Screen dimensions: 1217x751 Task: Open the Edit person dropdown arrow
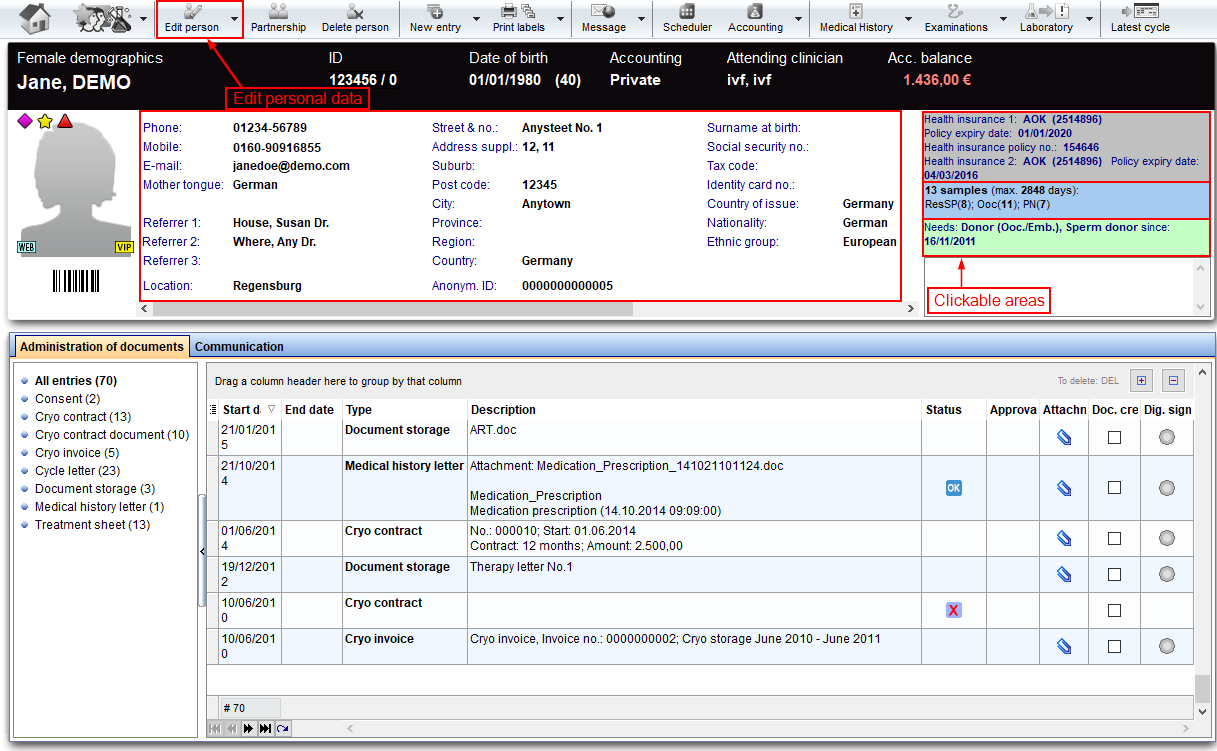point(234,19)
